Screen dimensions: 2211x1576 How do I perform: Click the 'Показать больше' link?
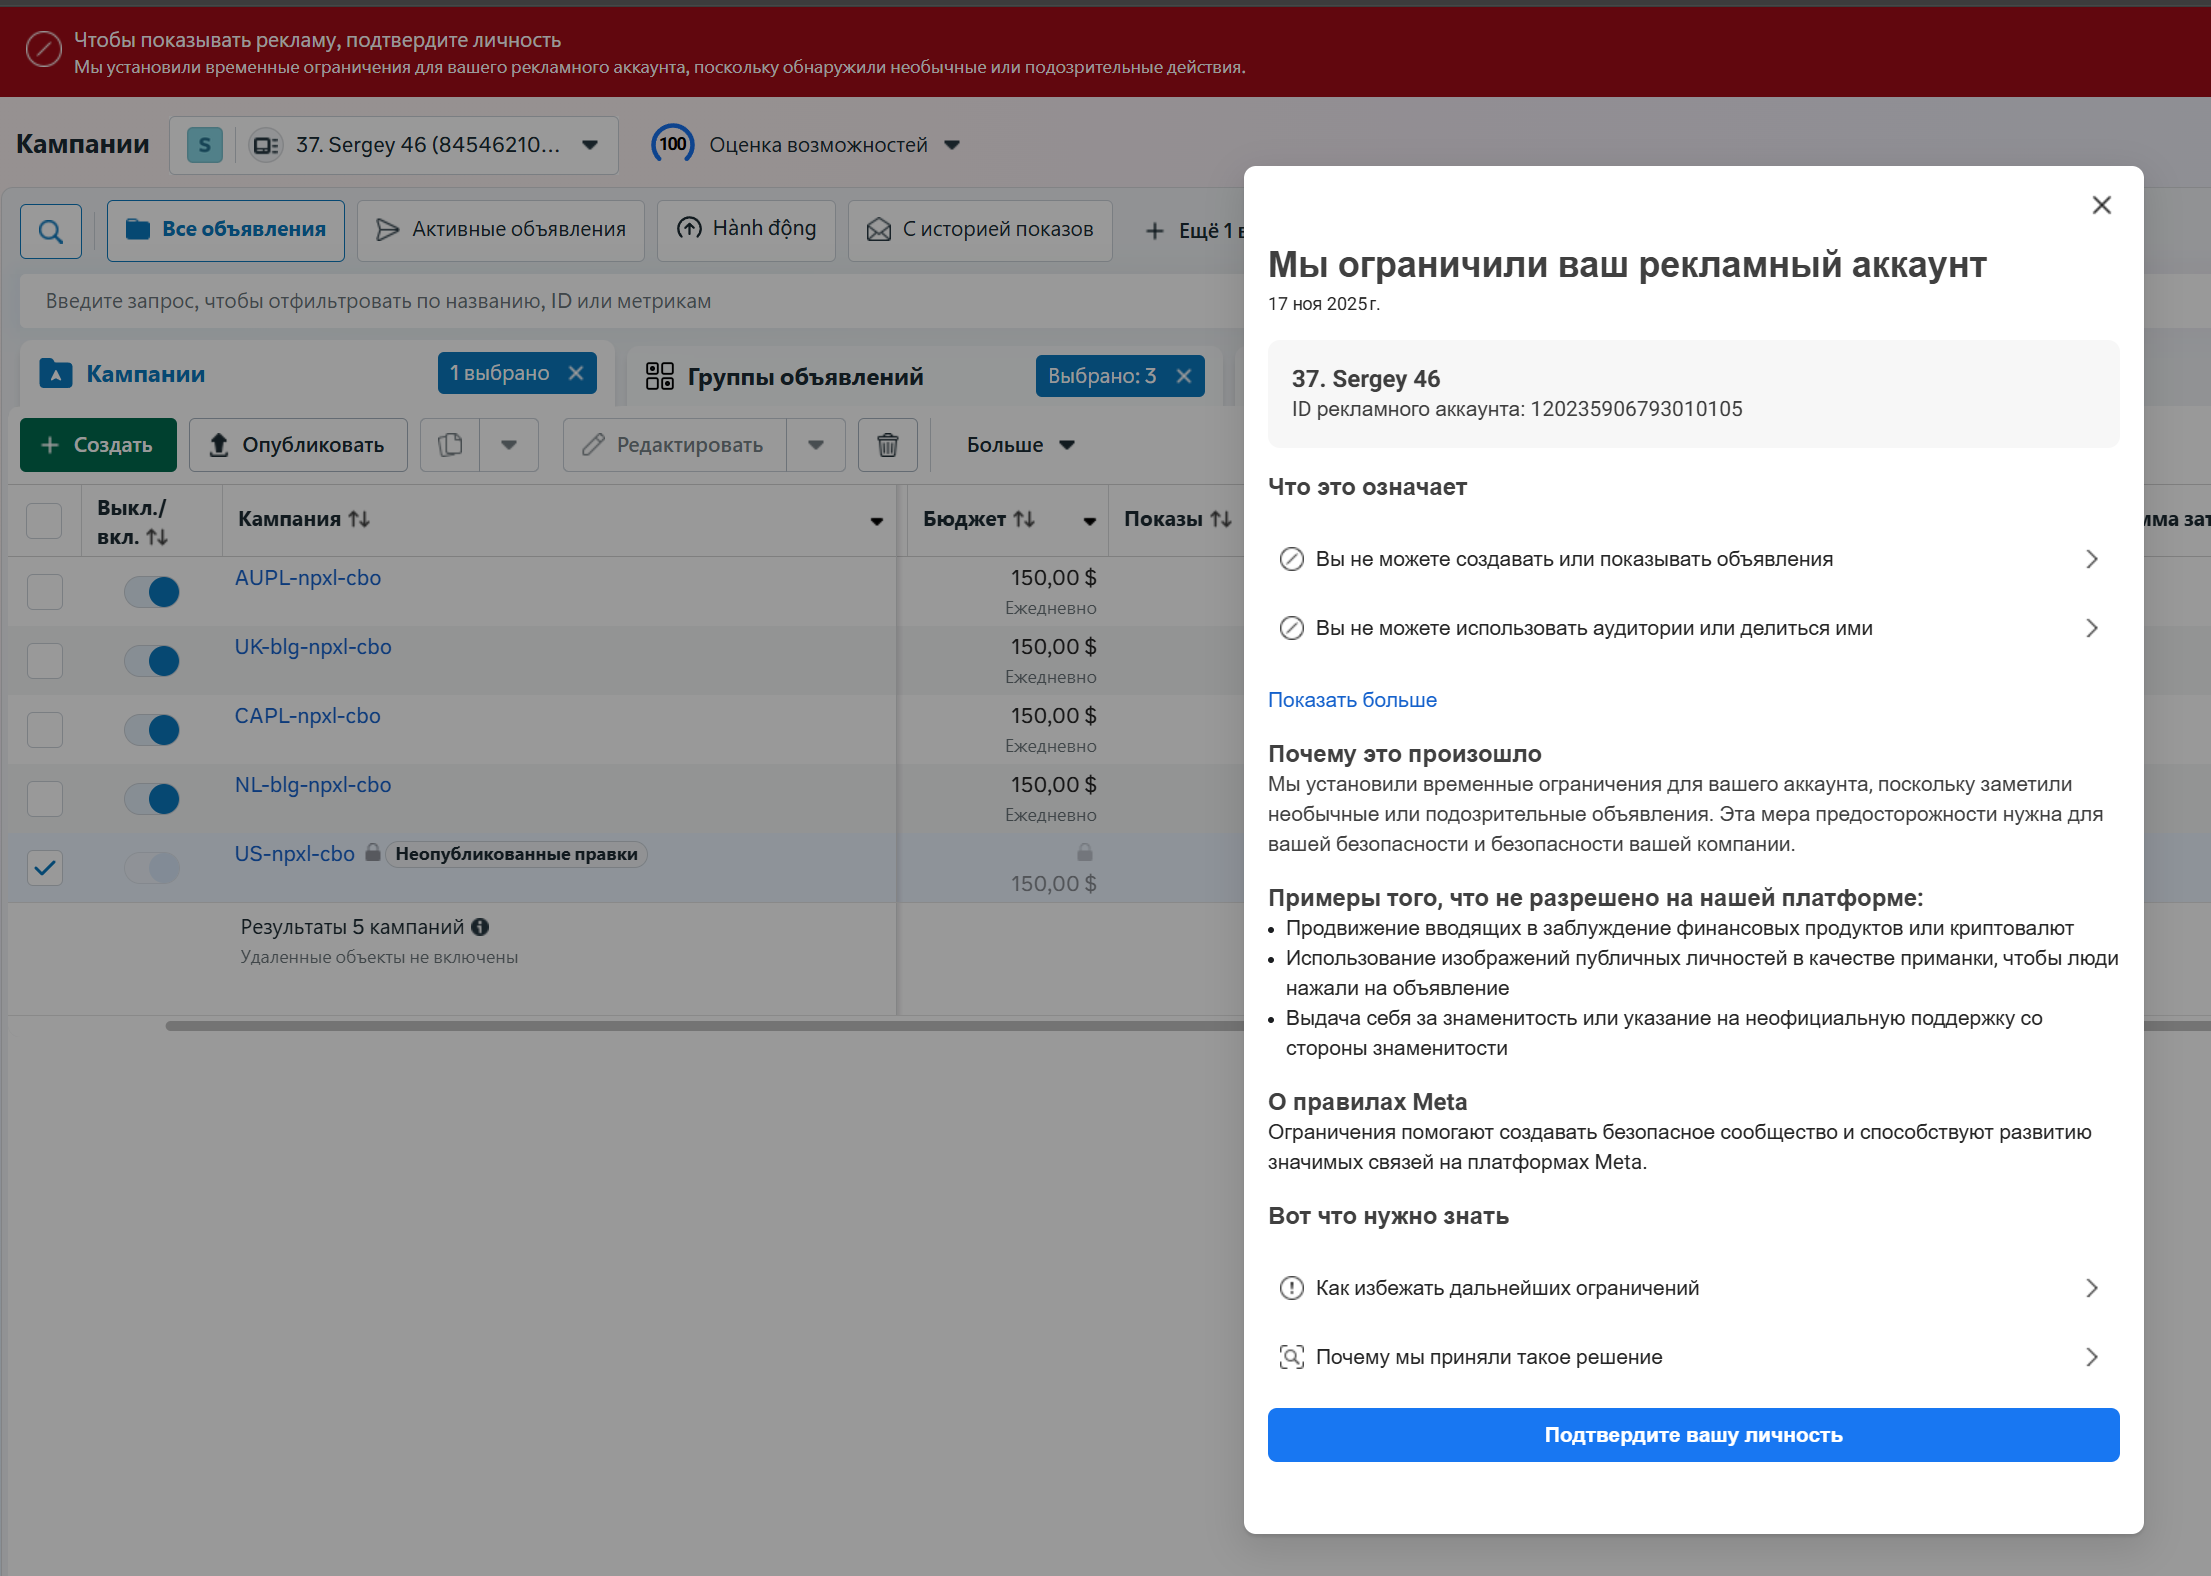1352,700
